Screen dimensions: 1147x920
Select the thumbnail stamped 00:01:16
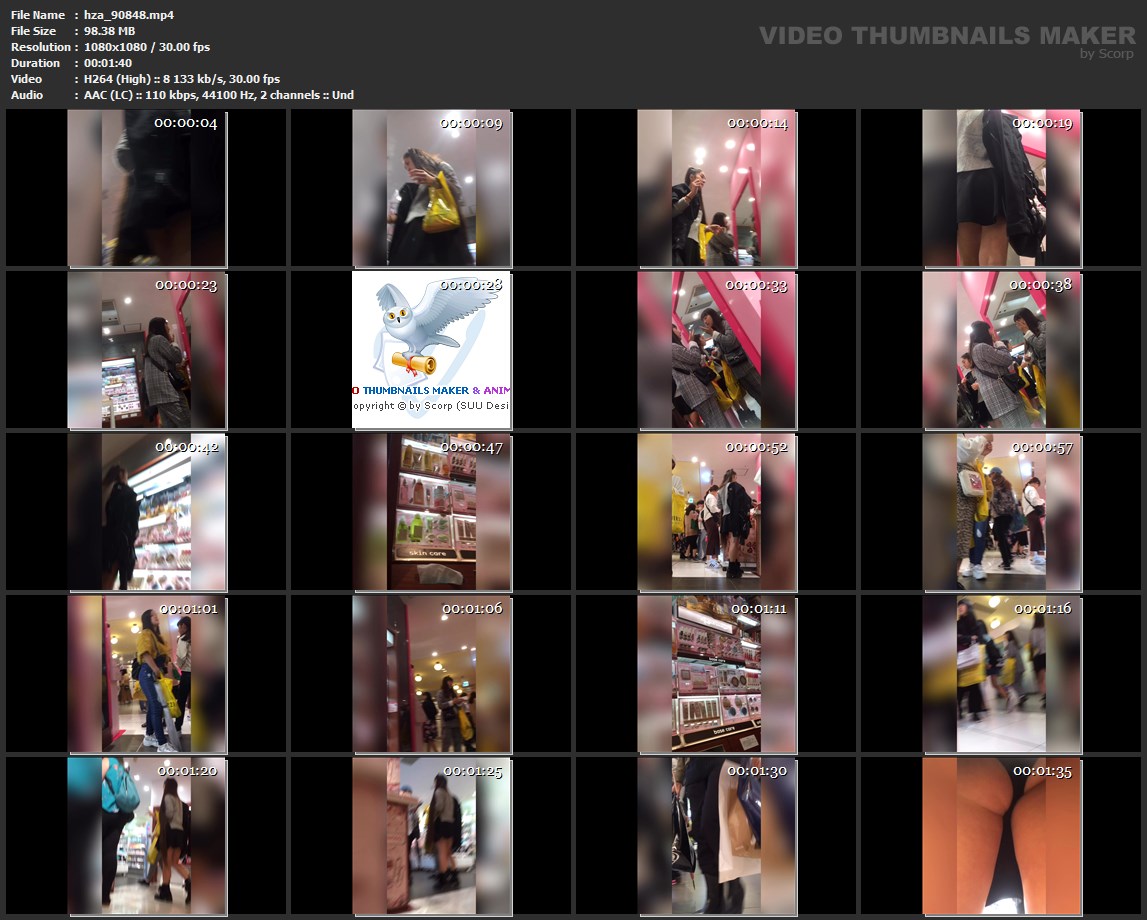1001,674
